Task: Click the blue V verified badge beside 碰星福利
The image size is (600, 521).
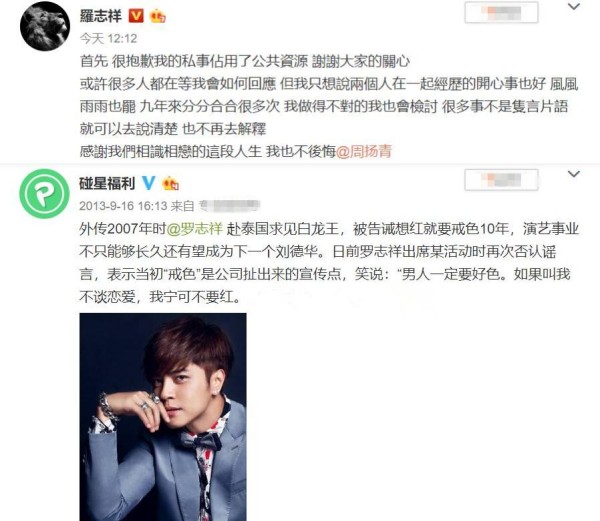Action: click(x=148, y=183)
